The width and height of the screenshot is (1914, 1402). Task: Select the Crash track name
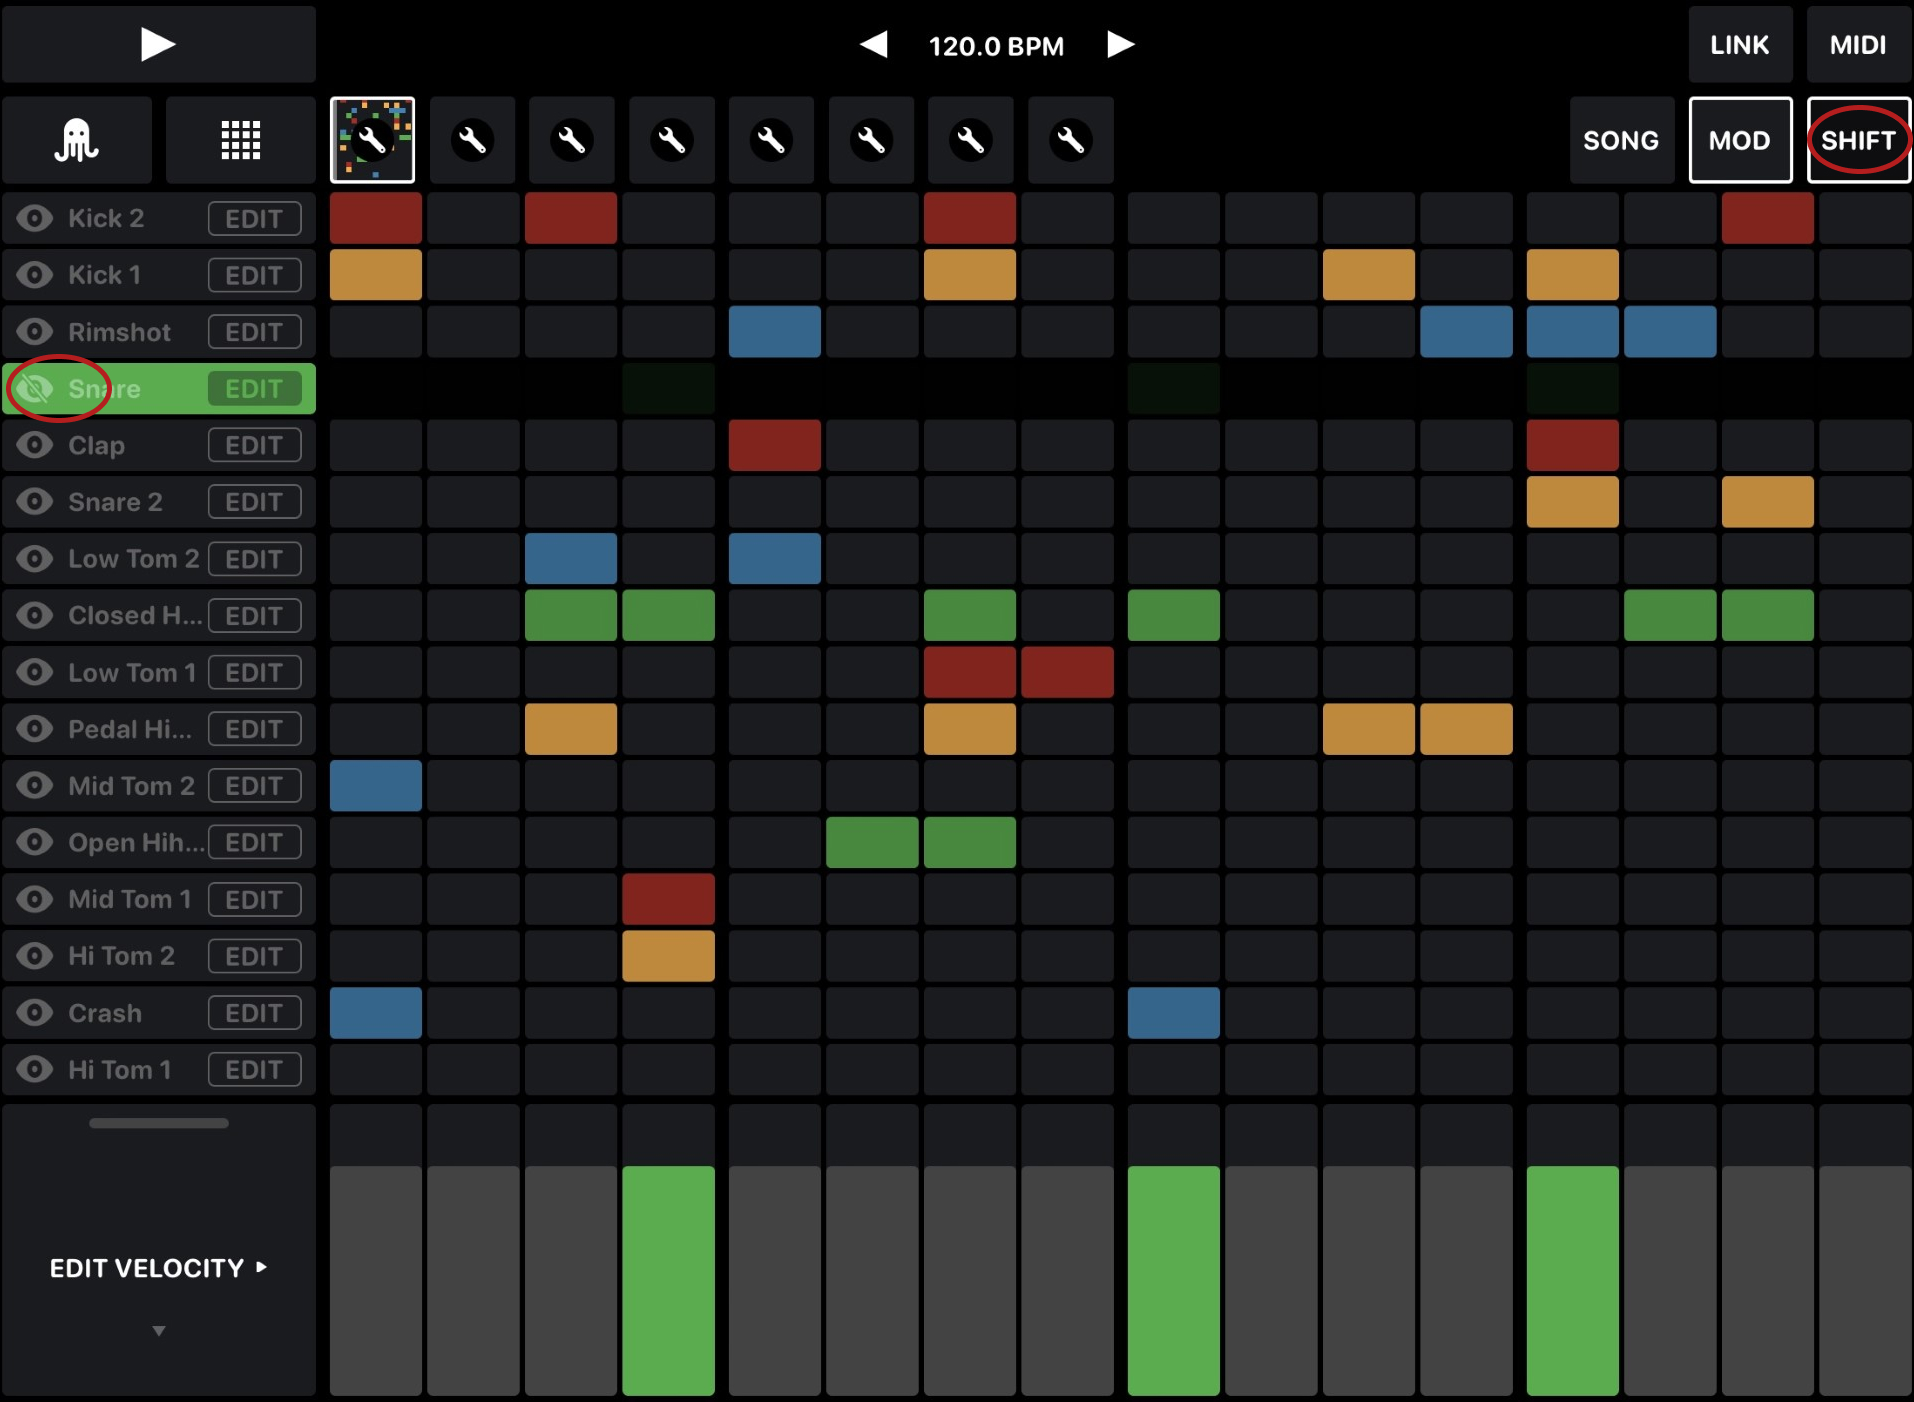pos(105,1013)
